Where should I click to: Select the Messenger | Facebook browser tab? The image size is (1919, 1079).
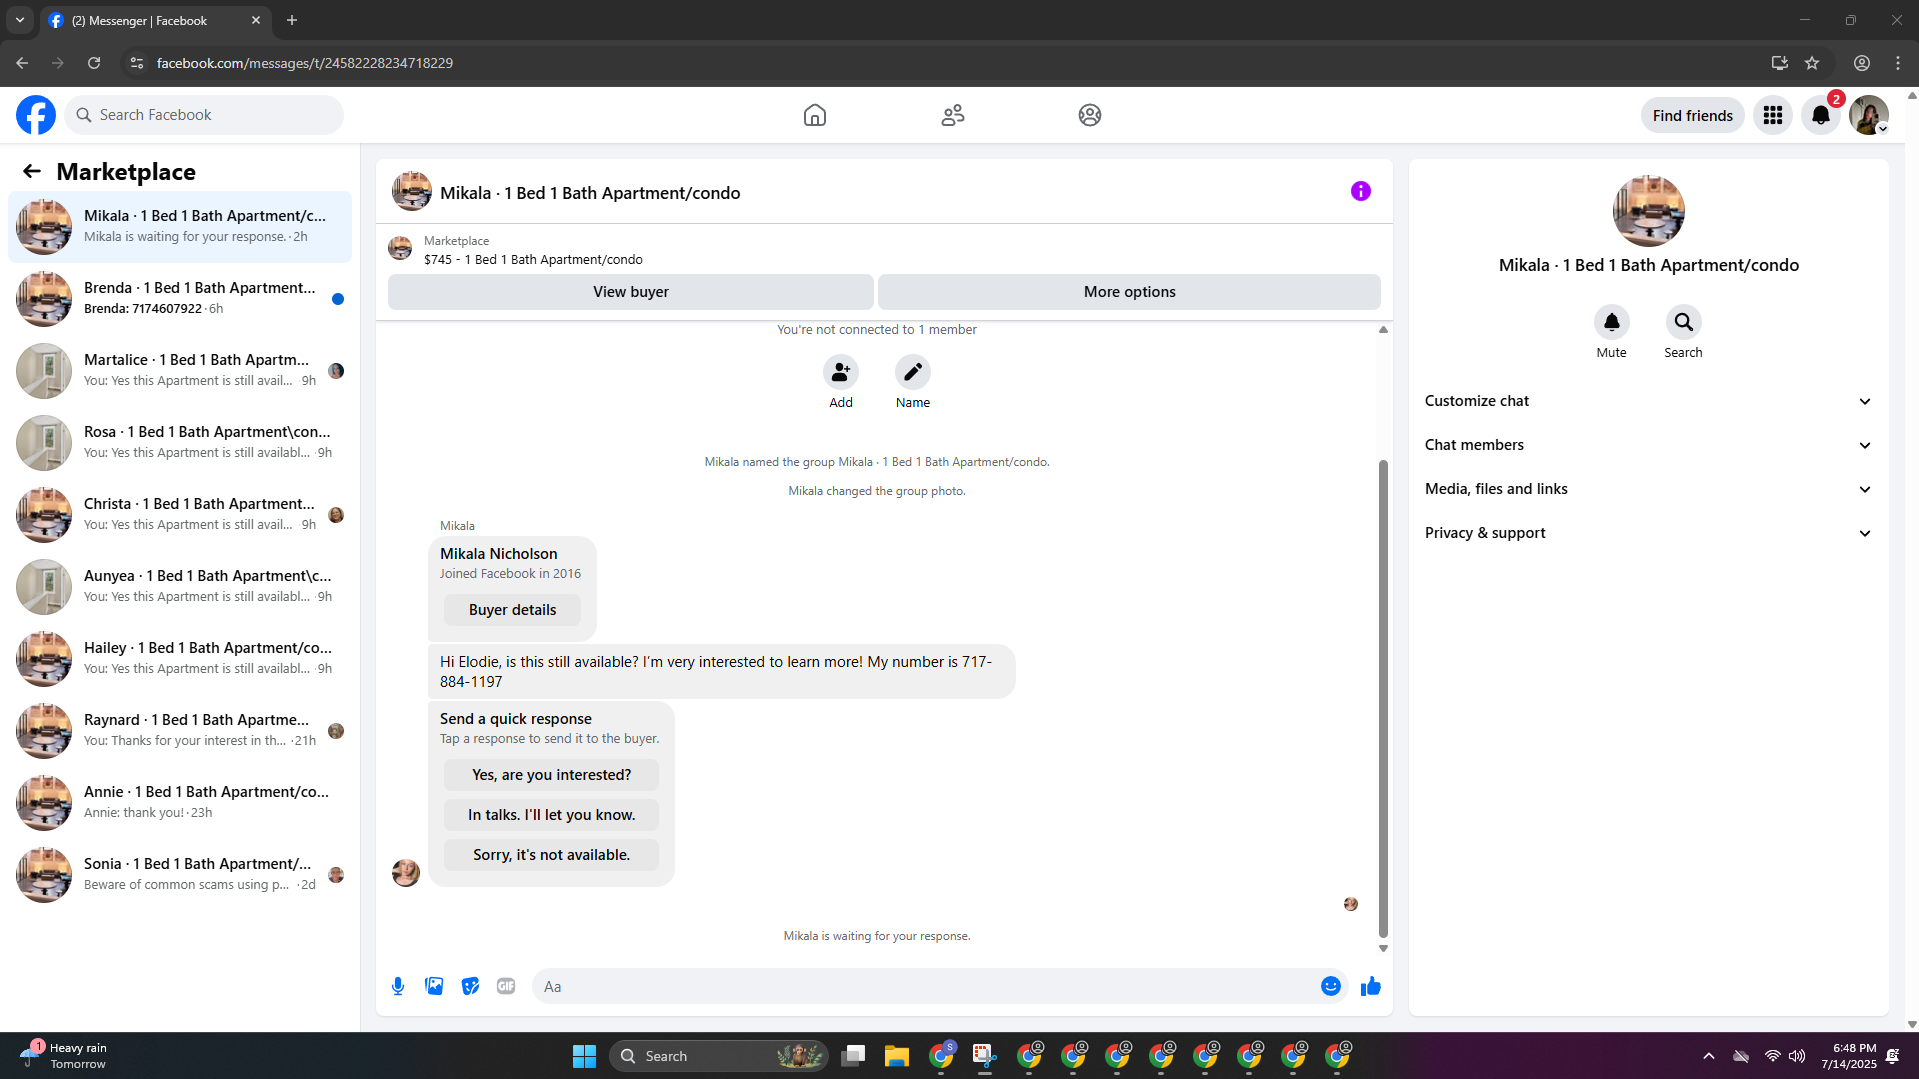(155, 20)
